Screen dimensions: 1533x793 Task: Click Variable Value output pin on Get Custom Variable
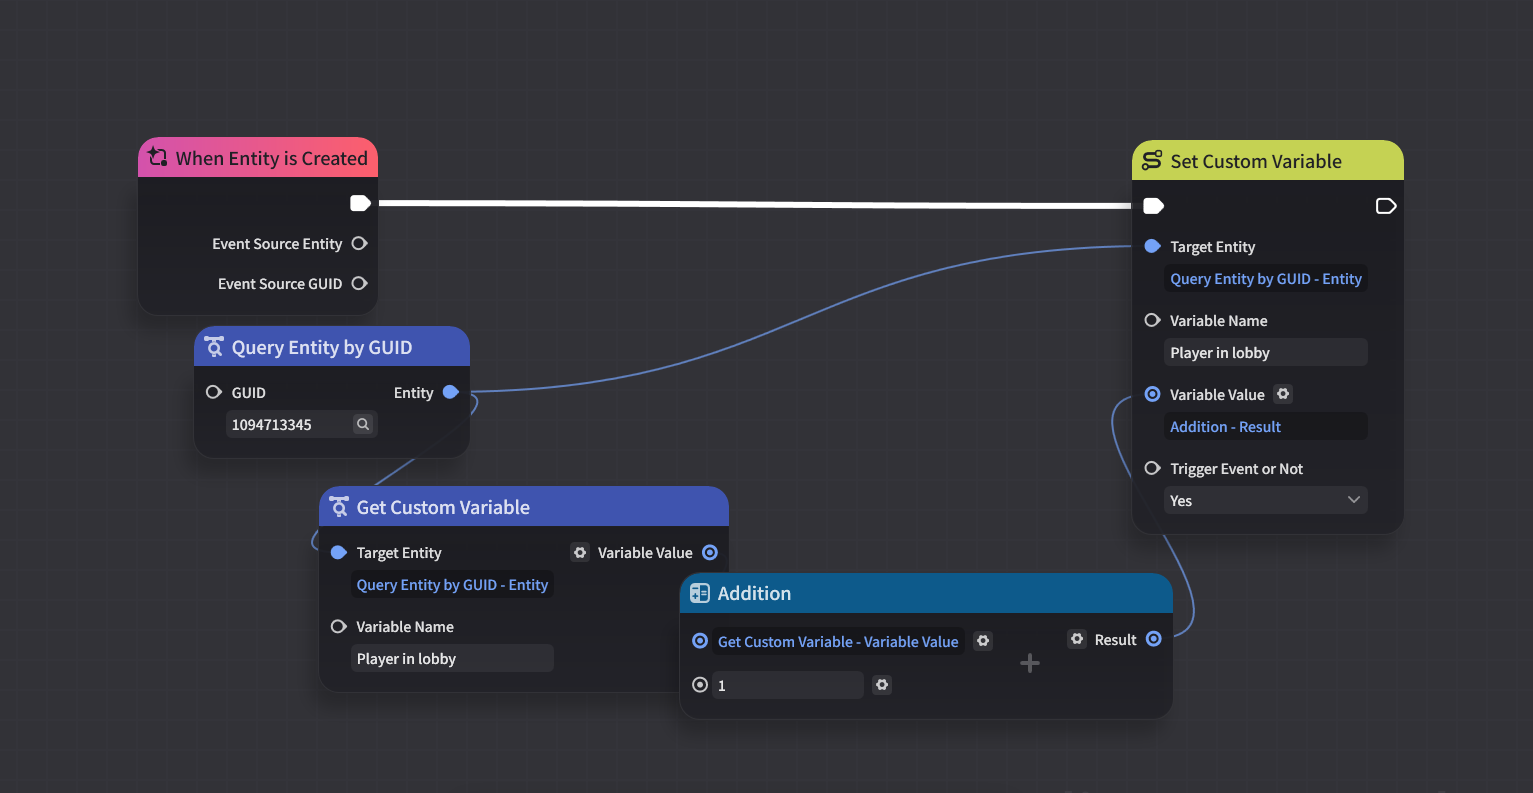tap(710, 552)
